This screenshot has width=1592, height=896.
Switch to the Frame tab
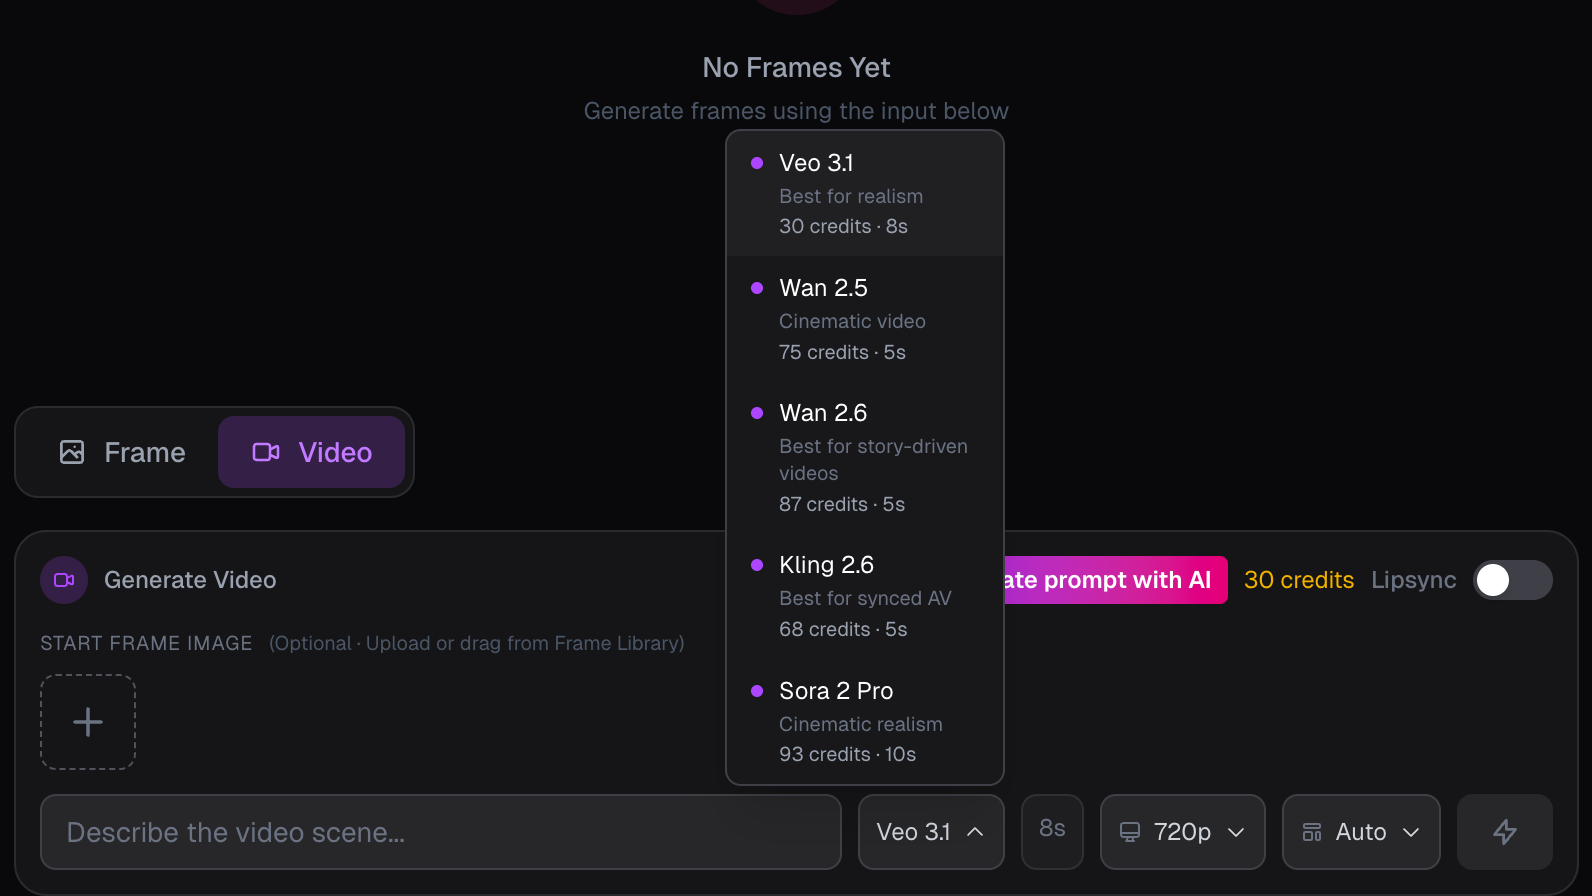[x=123, y=452]
